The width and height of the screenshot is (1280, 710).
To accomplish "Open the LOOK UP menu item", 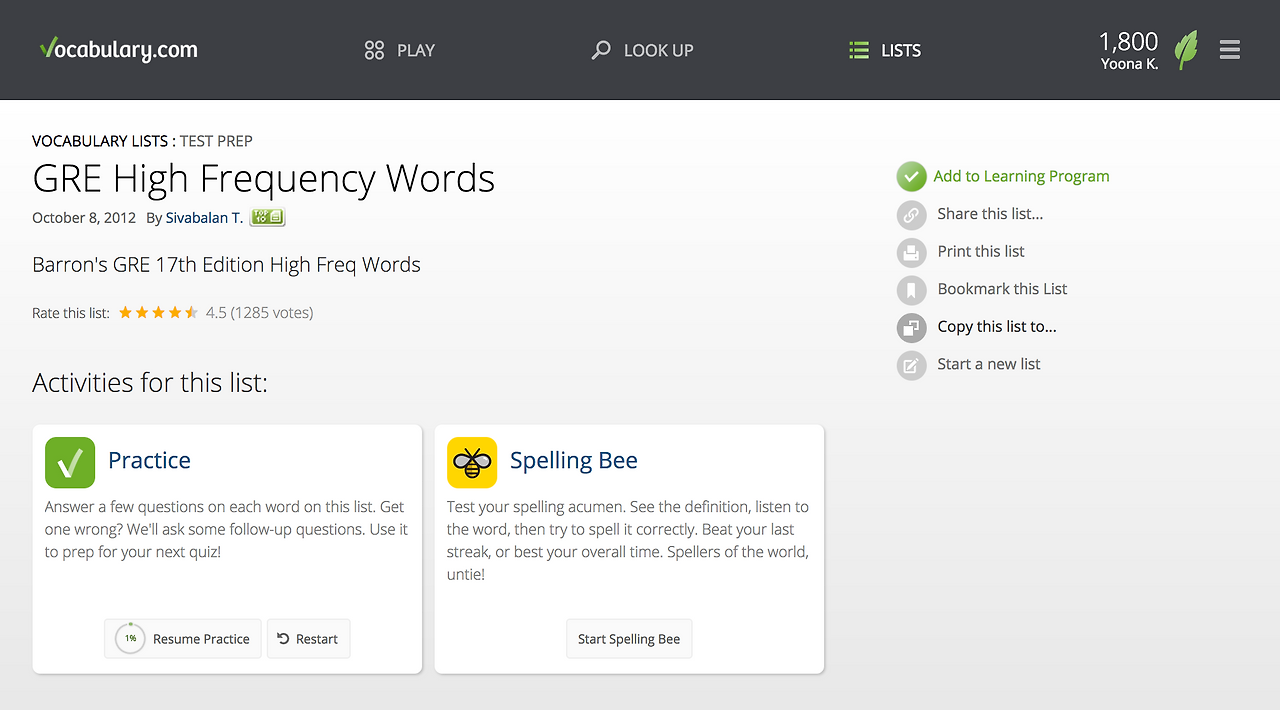I will 658,50.
